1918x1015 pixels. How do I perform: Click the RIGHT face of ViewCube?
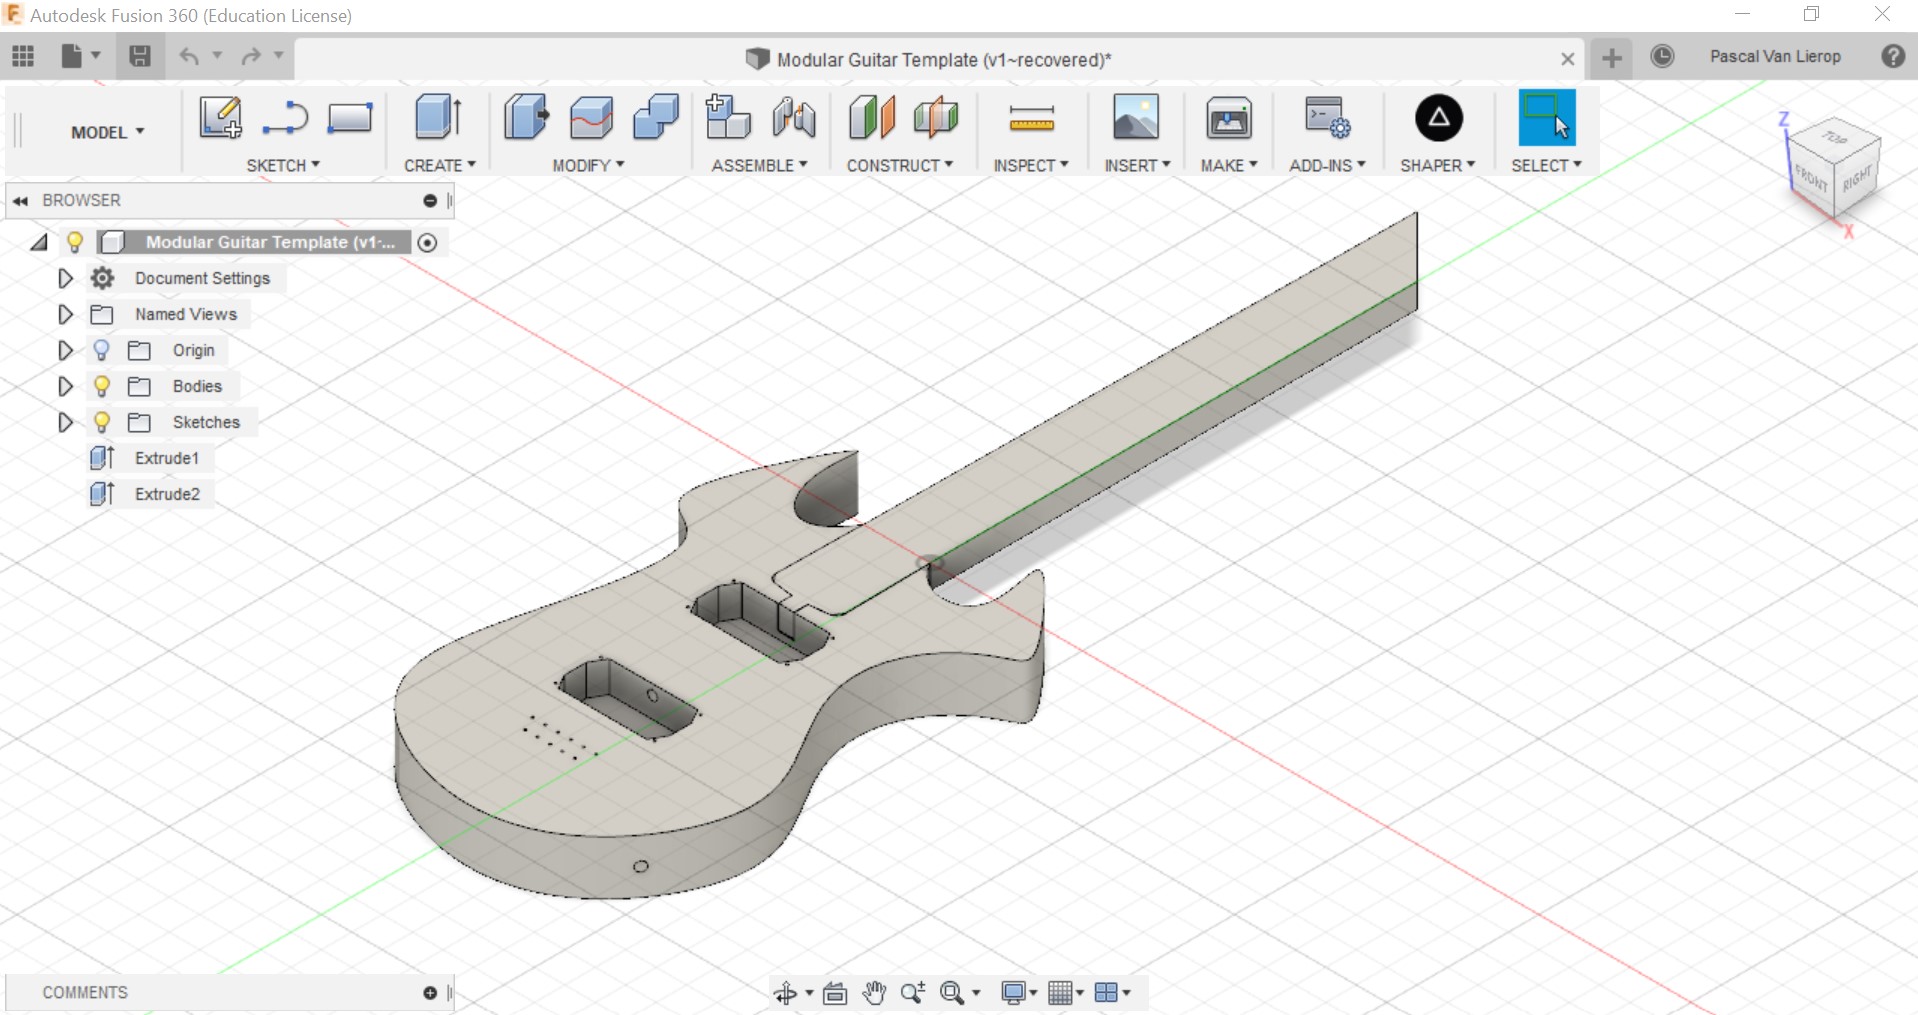coord(1857,178)
